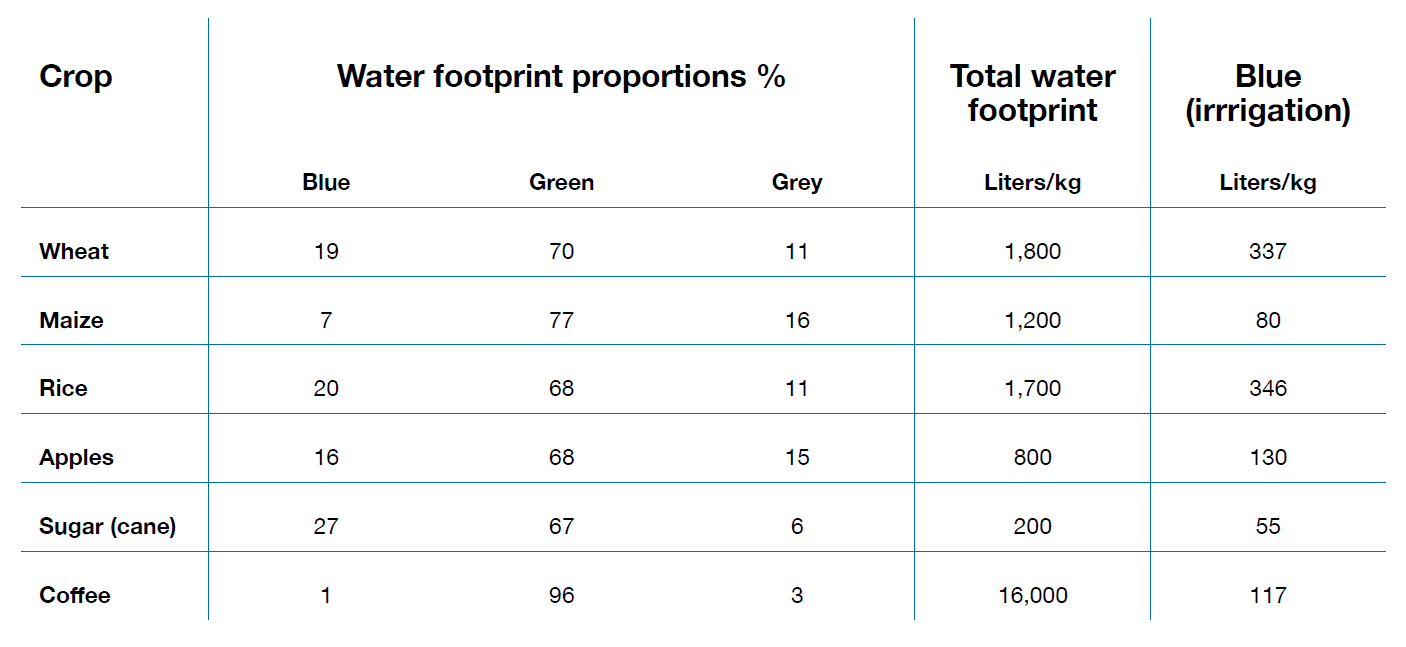Screen dimensions: 1406x647
Task: Select the Sugar (cane) row label
Action: click(x=107, y=527)
